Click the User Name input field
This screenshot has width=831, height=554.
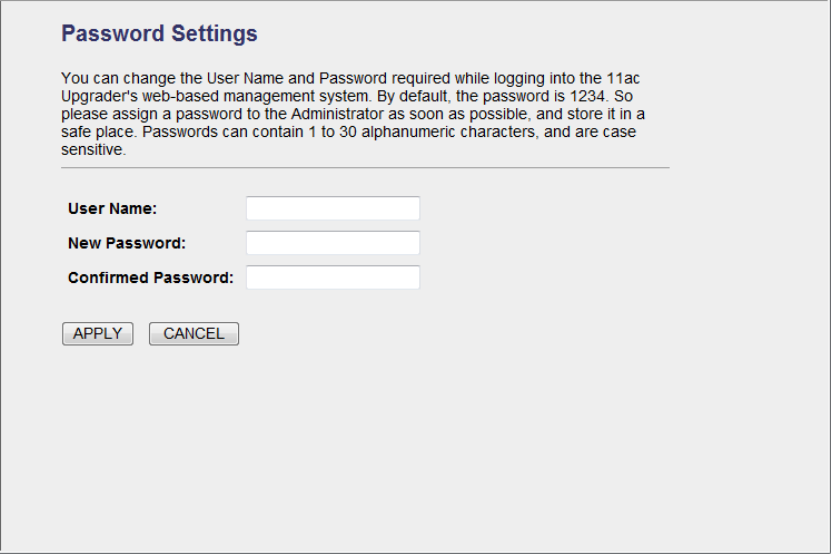[332, 208]
